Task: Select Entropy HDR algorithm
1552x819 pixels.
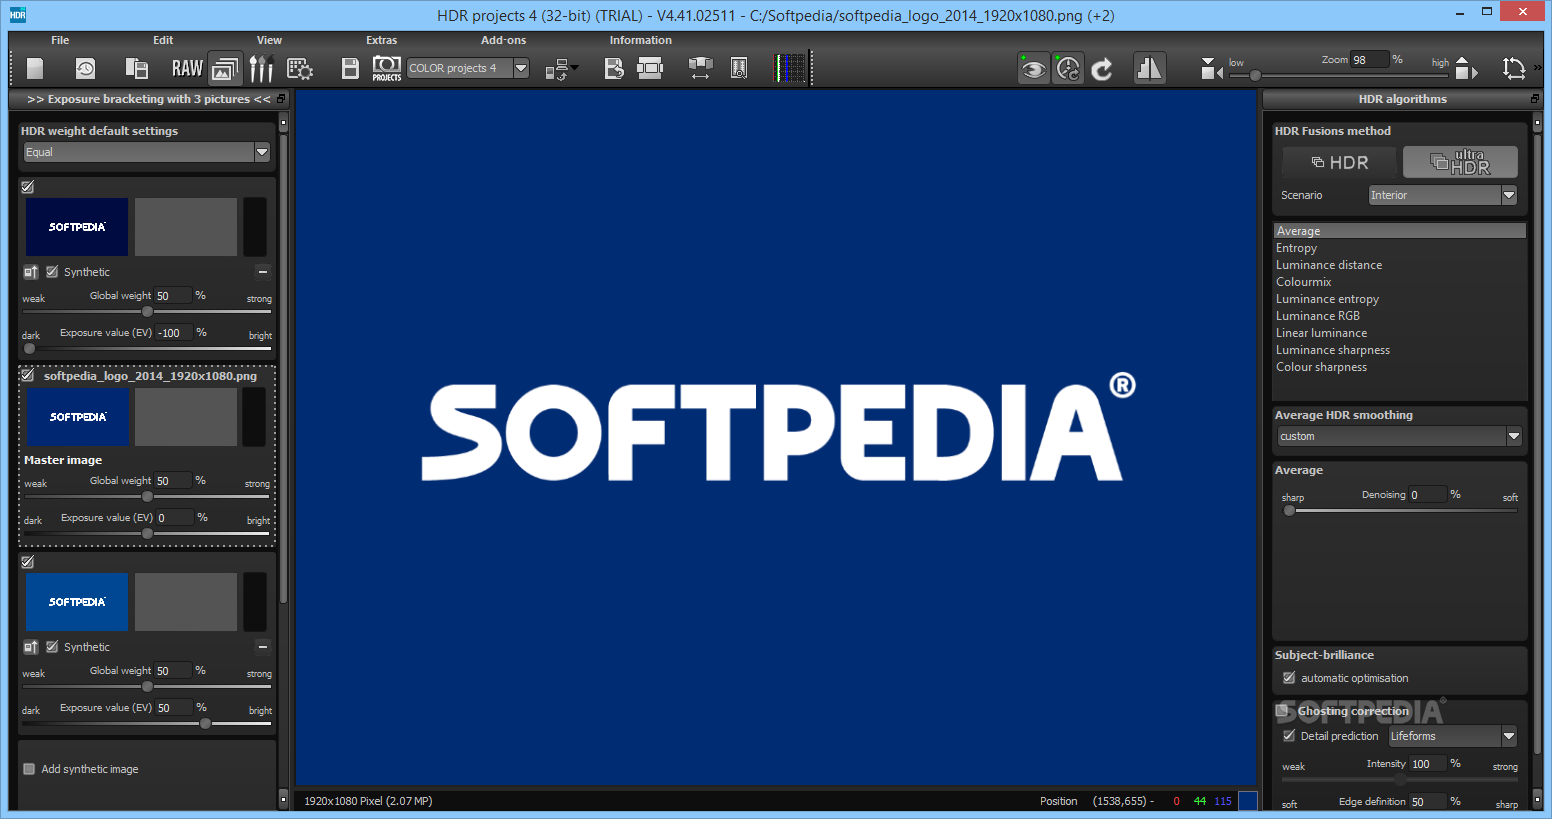Action: coord(1399,248)
